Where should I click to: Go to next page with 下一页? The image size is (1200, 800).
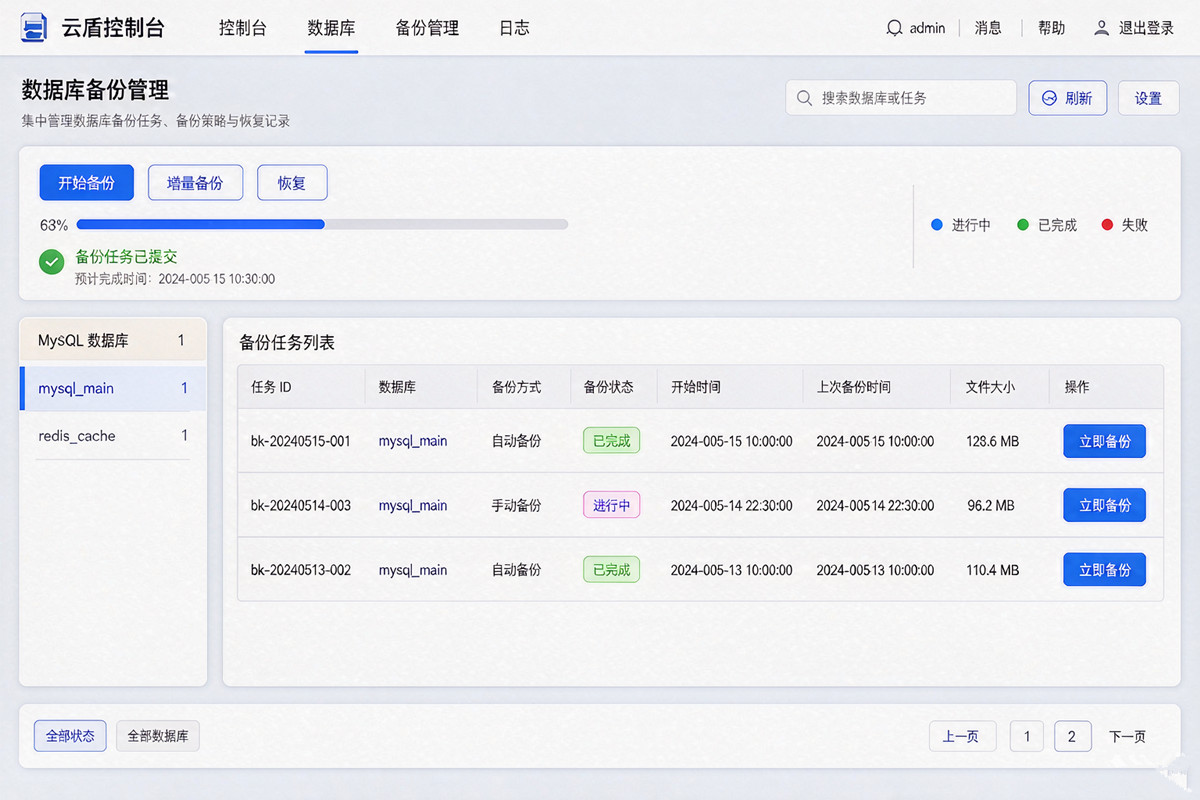(x=1127, y=736)
